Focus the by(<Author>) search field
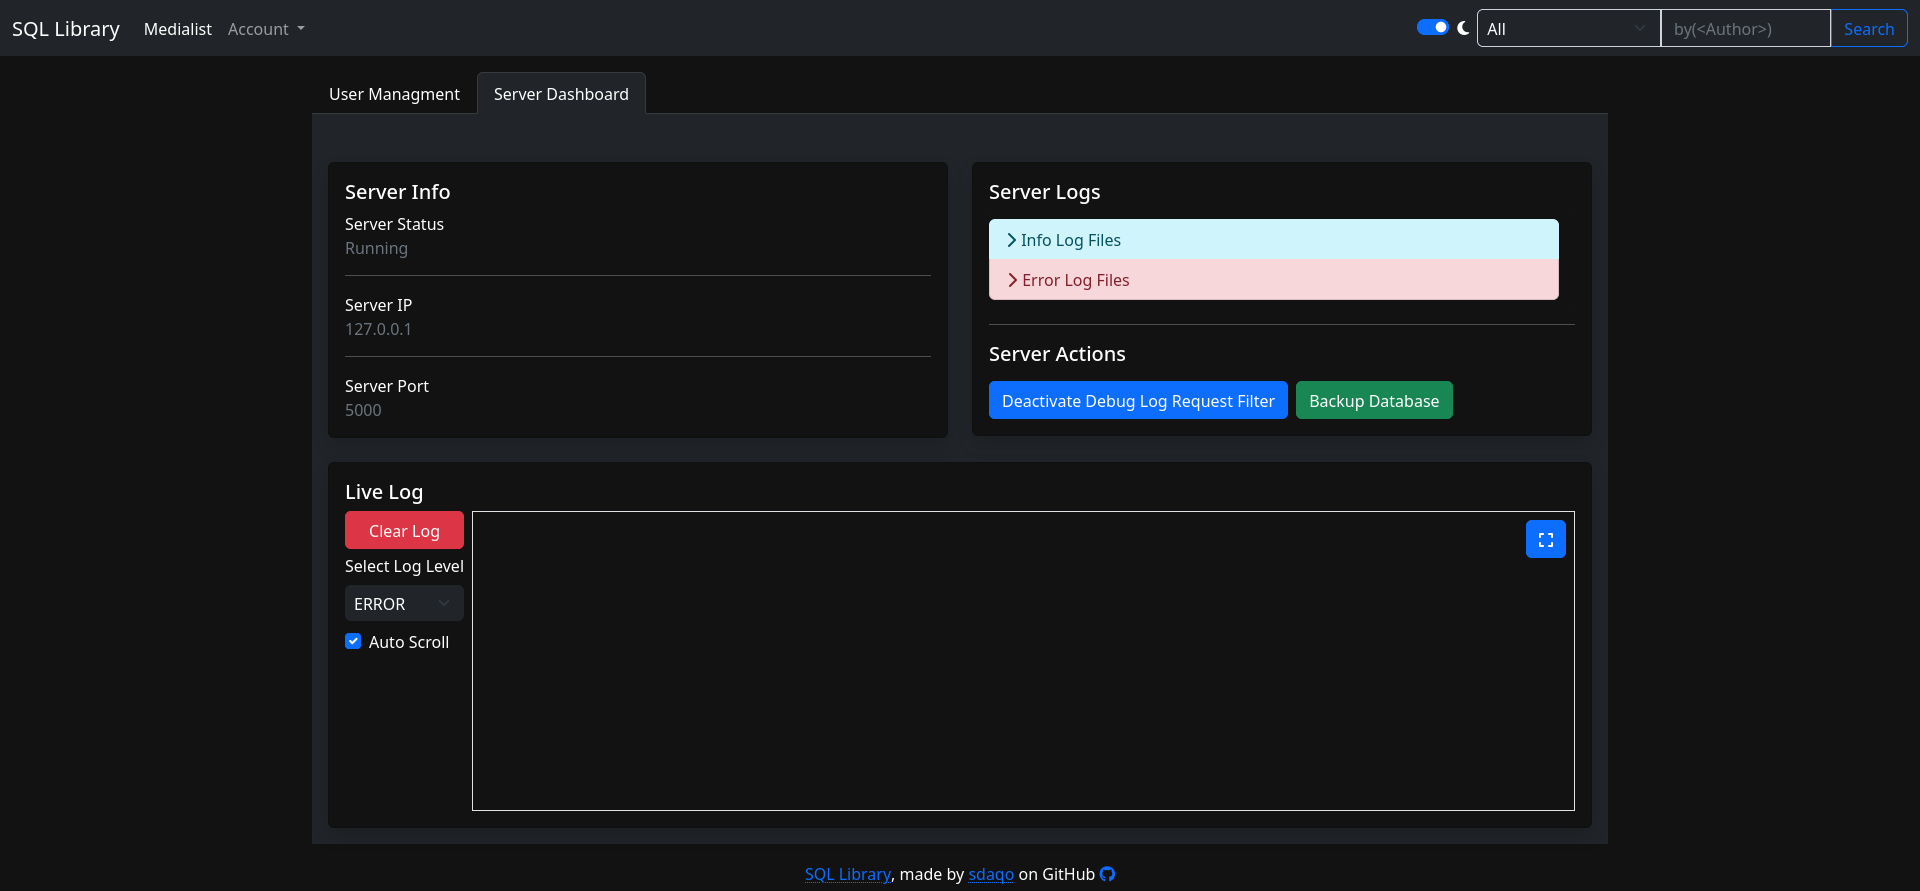The image size is (1920, 891). click(x=1745, y=28)
